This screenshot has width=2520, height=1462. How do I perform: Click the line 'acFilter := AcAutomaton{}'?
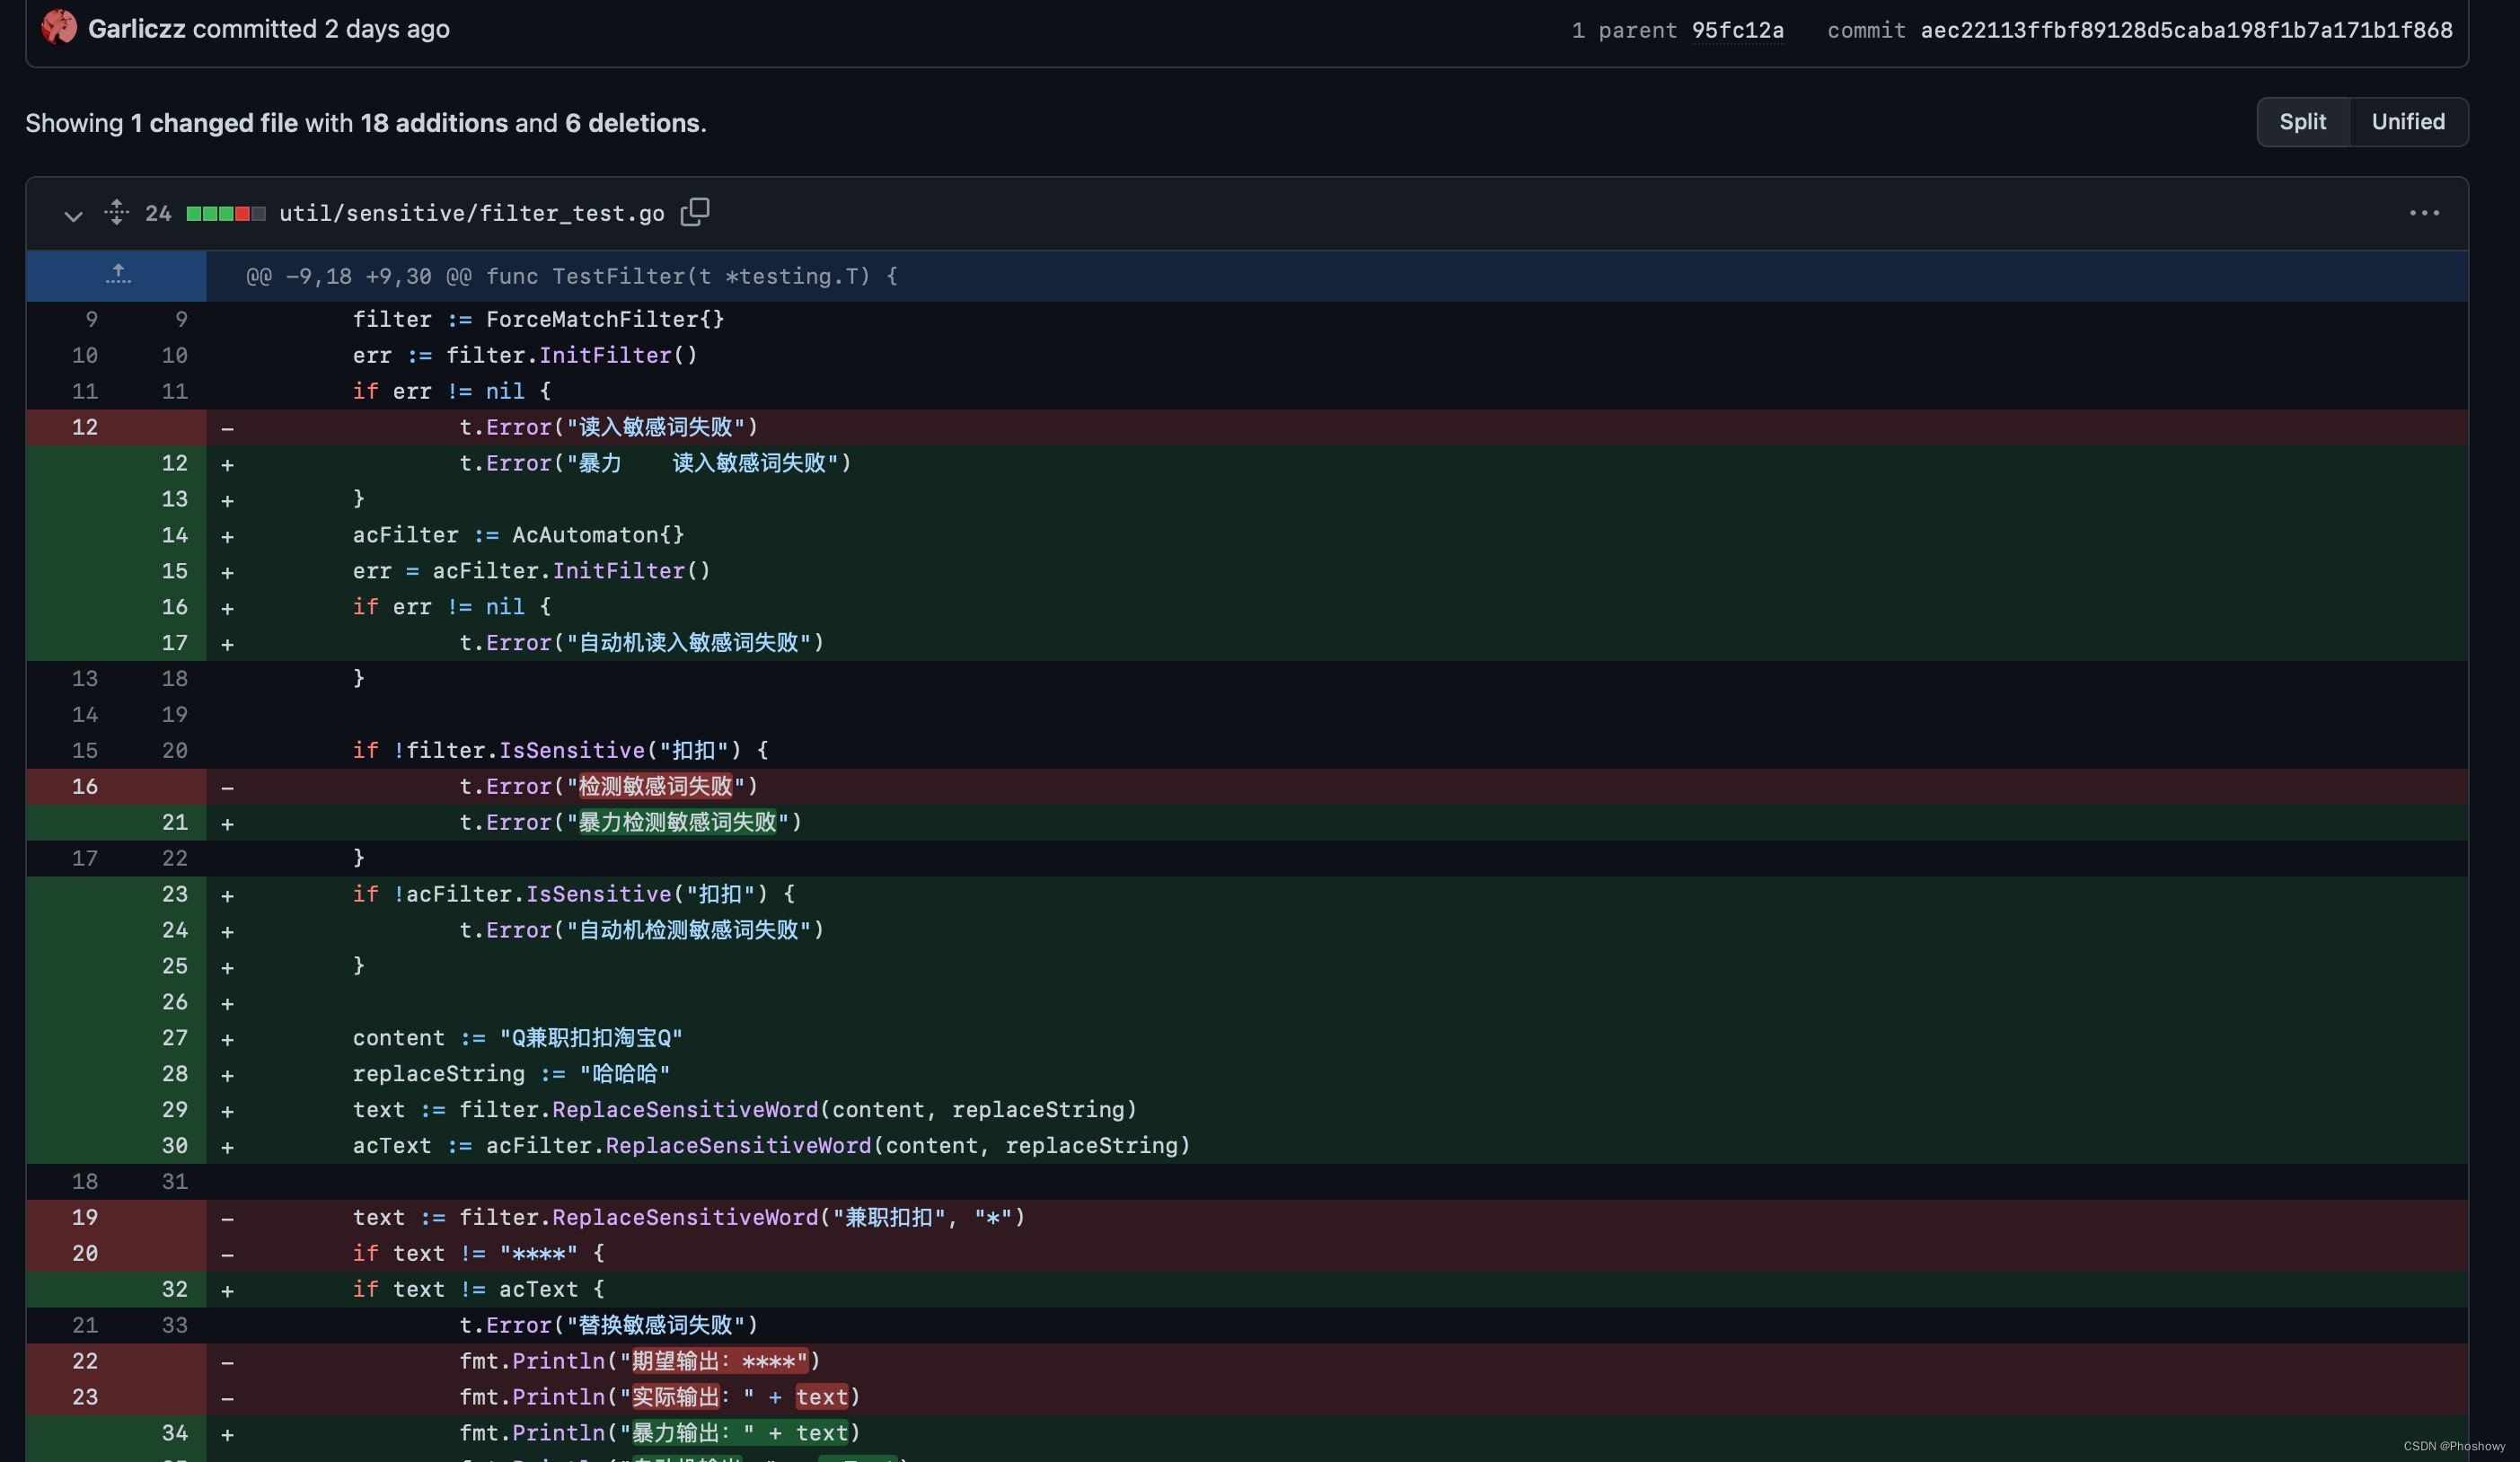pos(518,535)
